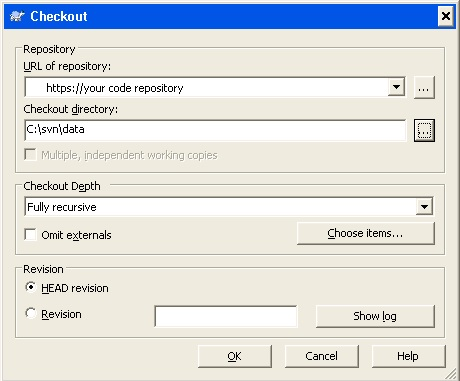
Task: Grab the resize grip at dialog corner
Action: (451, 374)
